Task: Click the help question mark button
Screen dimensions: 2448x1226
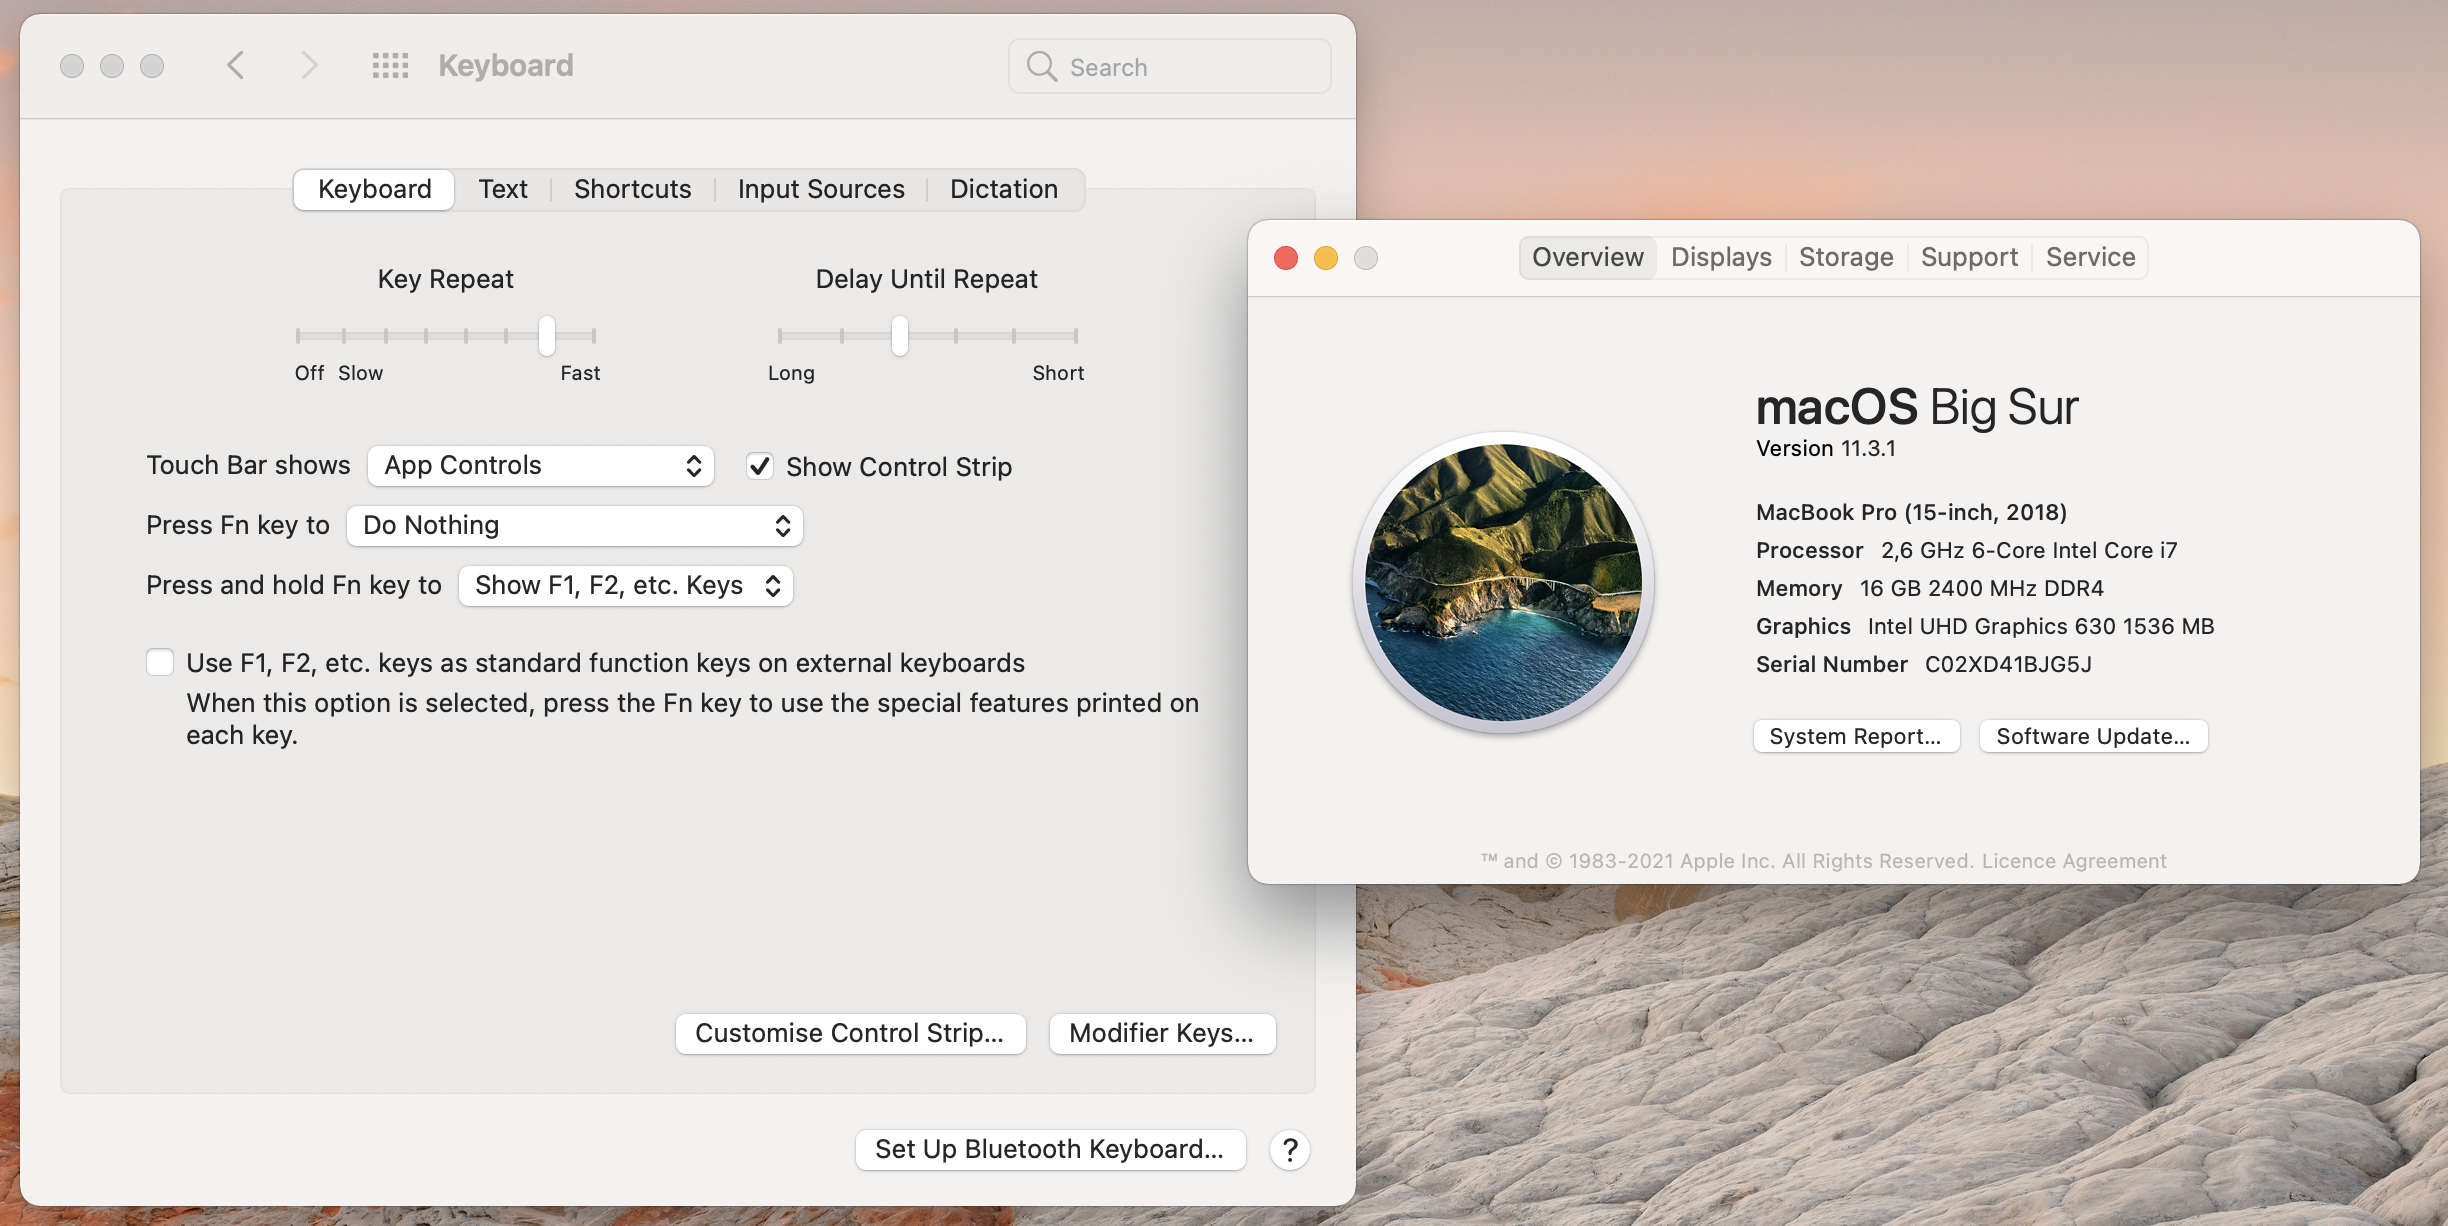Action: 1290,1150
